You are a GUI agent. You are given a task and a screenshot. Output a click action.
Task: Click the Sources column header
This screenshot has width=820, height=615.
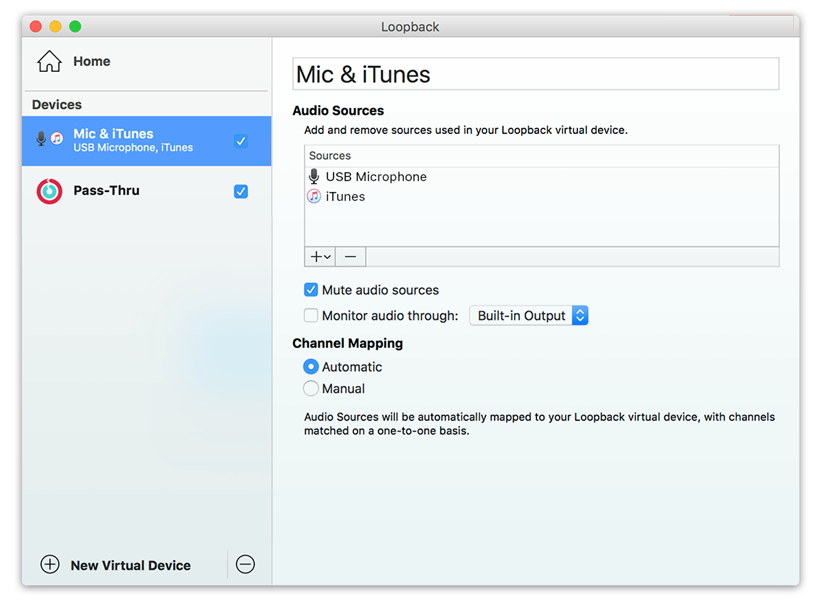point(541,156)
